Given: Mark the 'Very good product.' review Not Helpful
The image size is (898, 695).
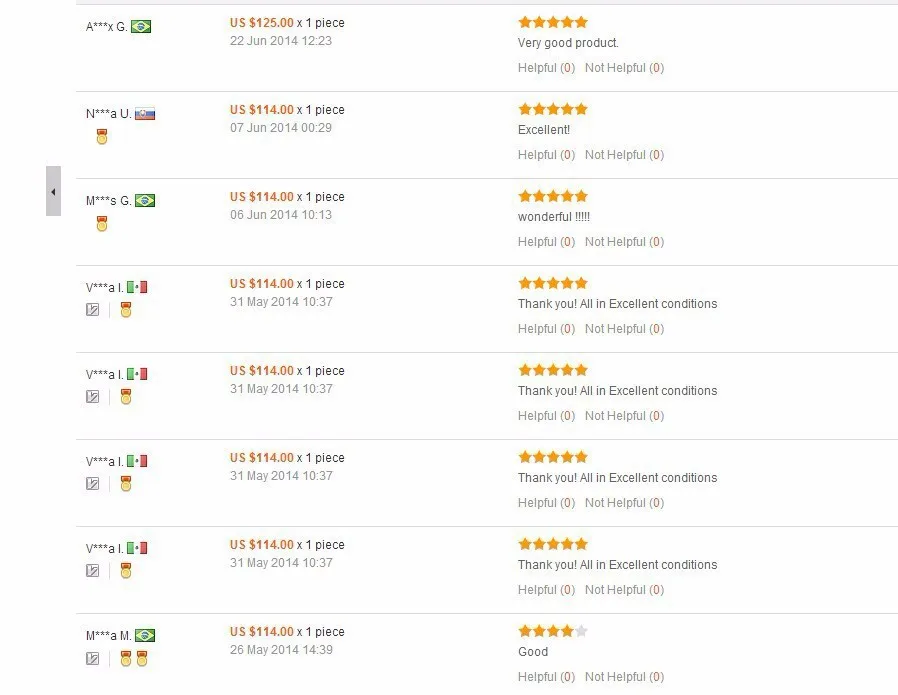Looking at the screenshot, I should pos(624,68).
